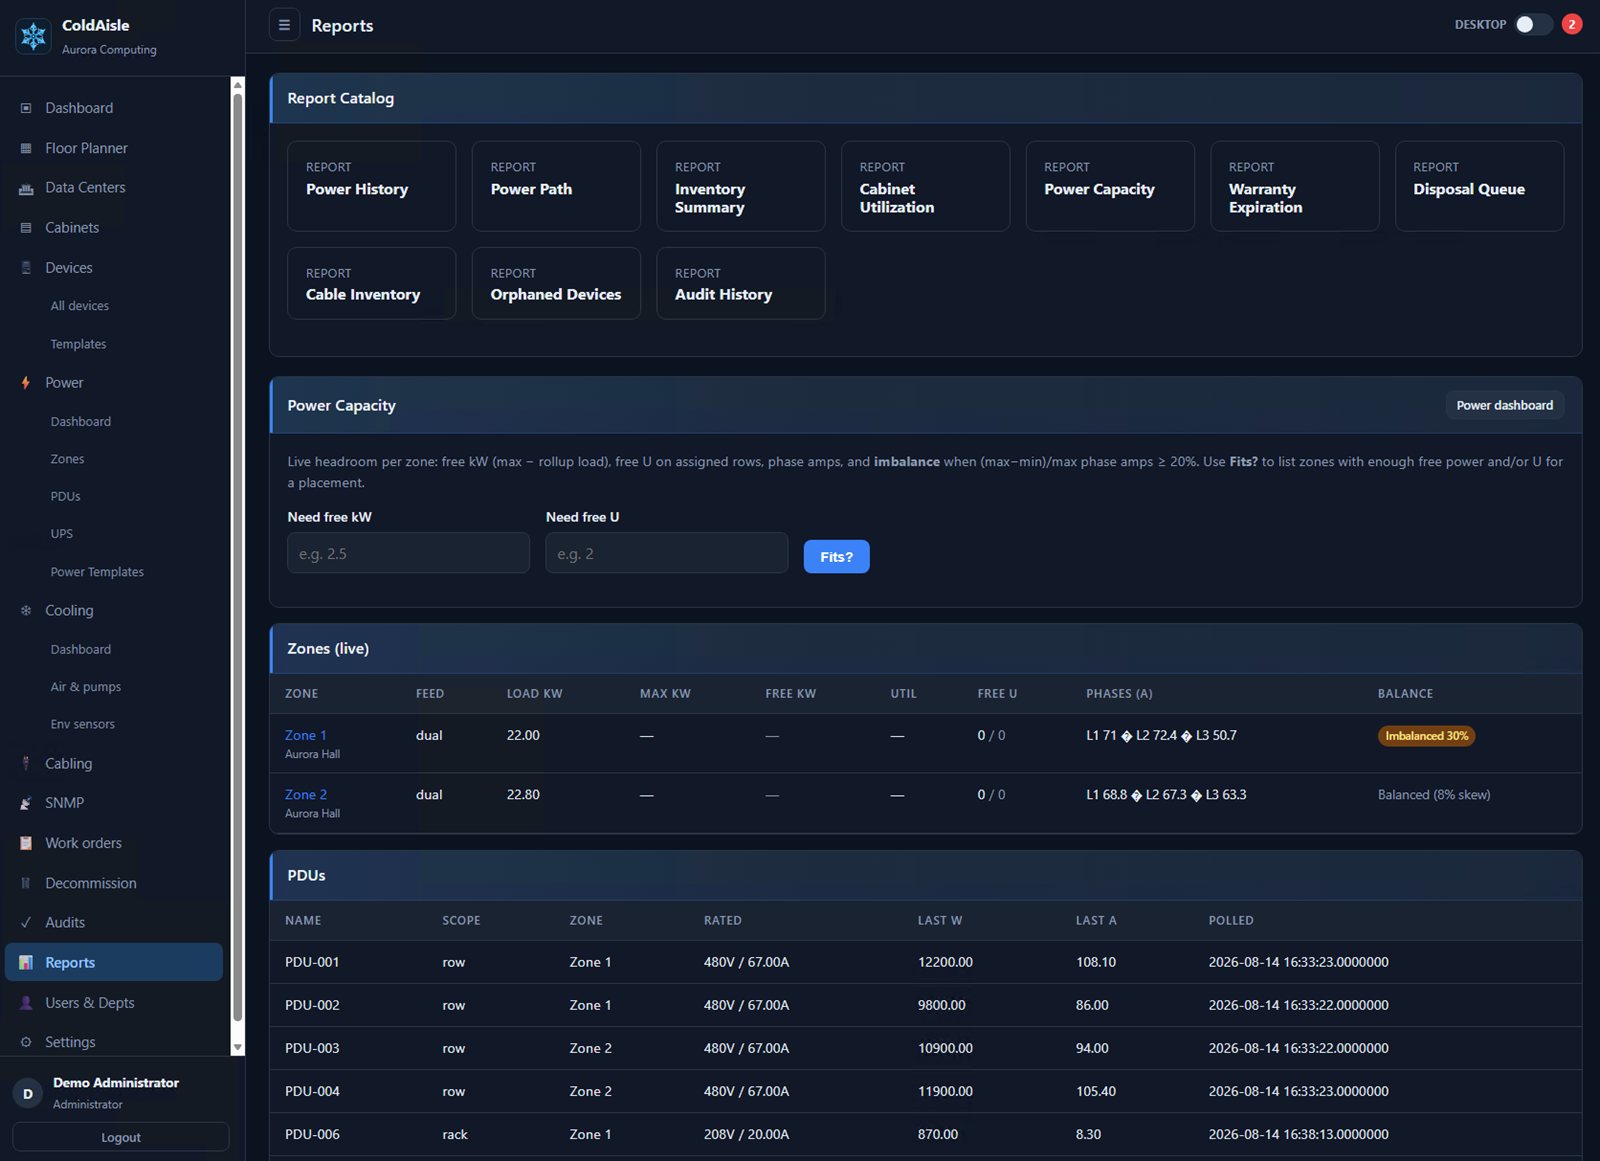The height and width of the screenshot is (1161, 1600).
Task: Open the Disposal Queue report card
Action: [1479, 186]
